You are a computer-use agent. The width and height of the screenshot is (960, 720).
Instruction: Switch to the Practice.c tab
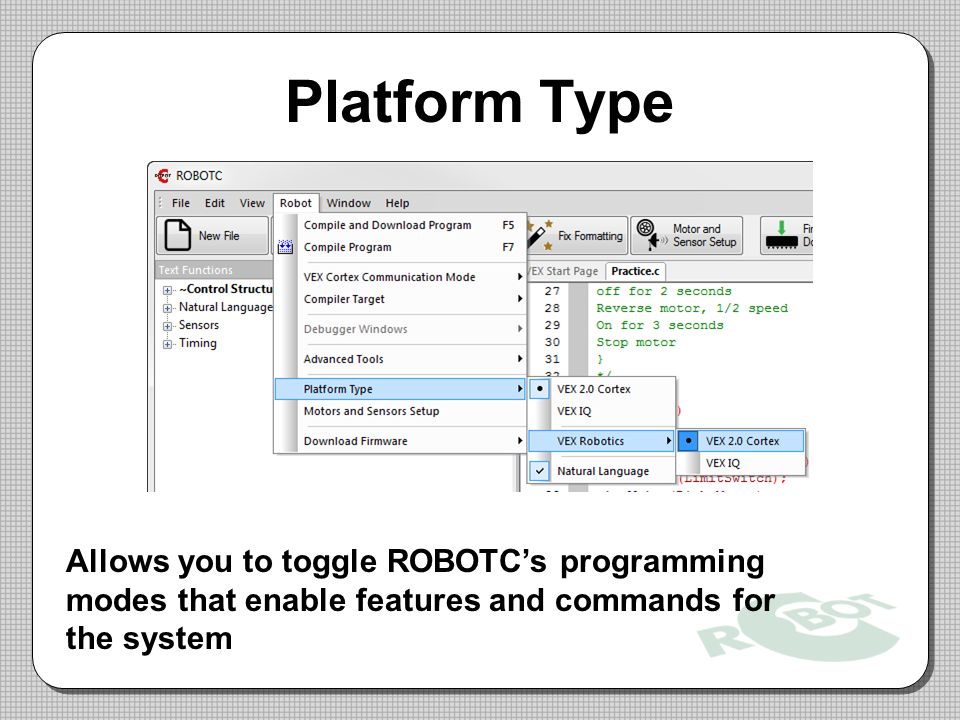click(635, 271)
